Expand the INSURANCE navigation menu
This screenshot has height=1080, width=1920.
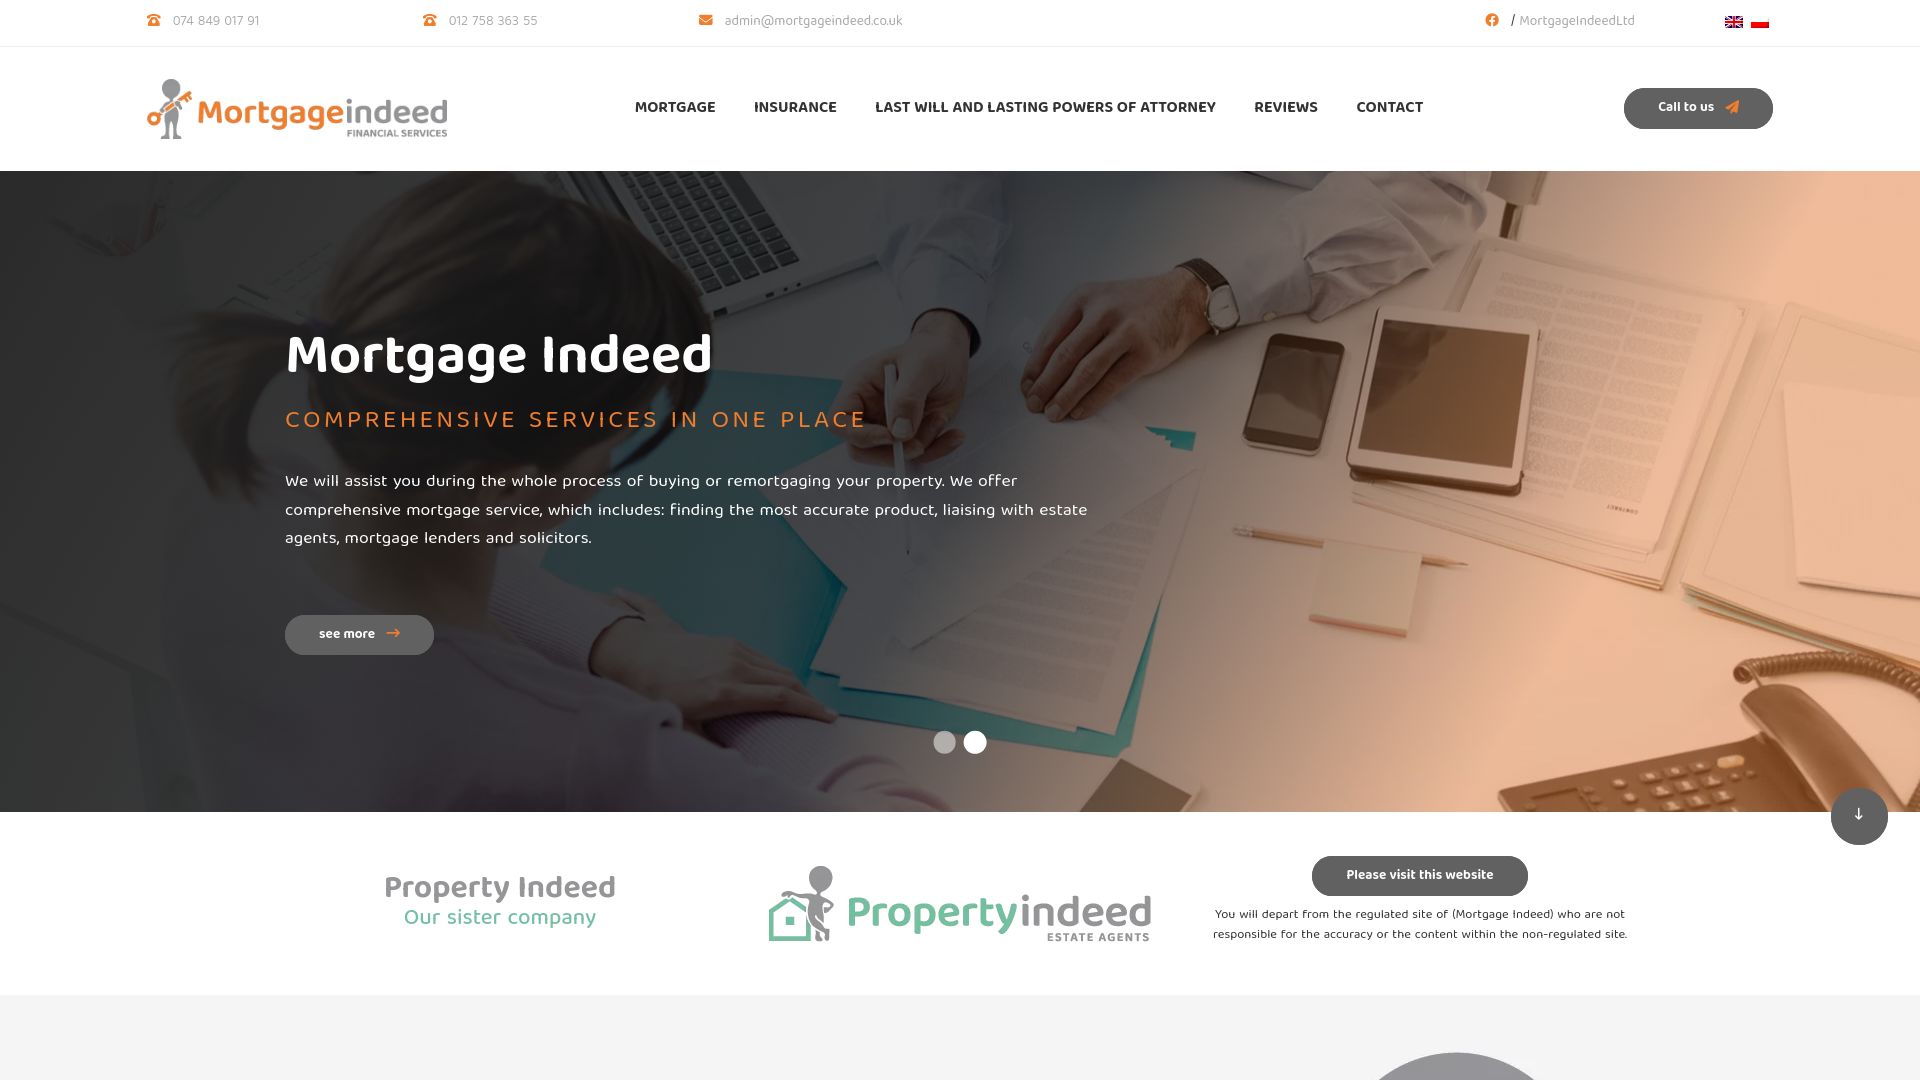(x=795, y=108)
